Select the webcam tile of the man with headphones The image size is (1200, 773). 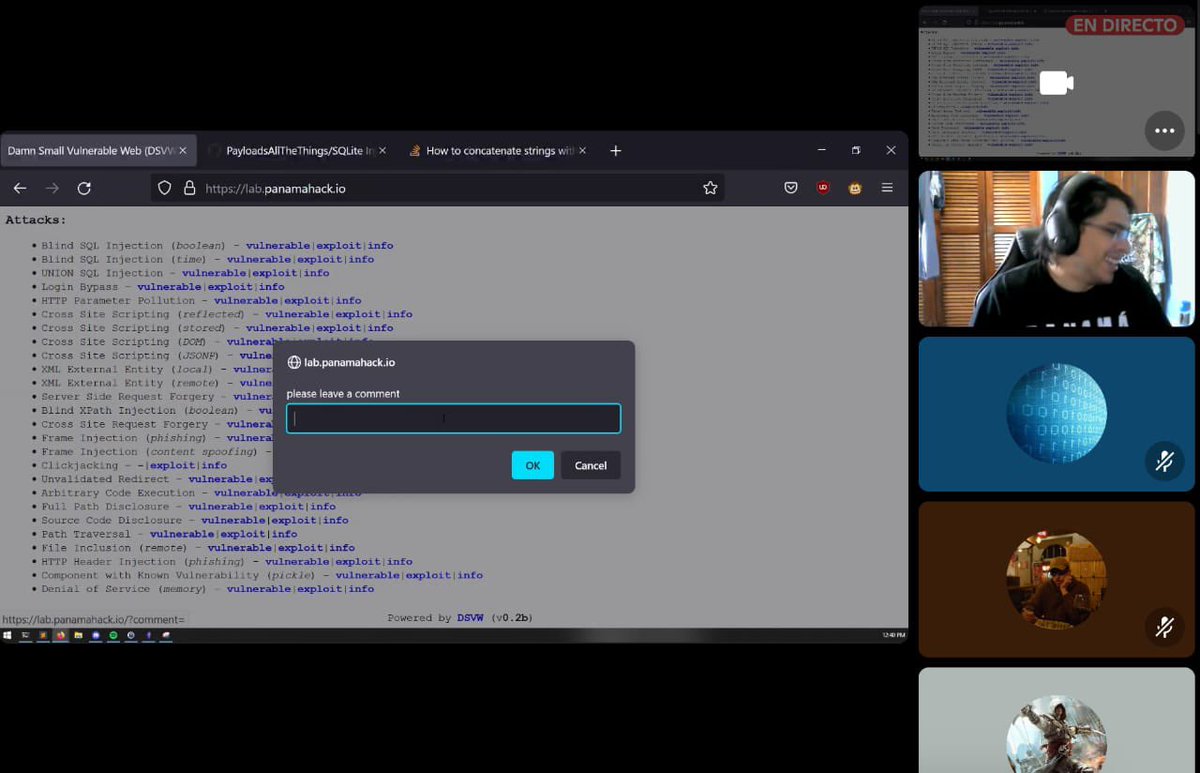point(1057,249)
